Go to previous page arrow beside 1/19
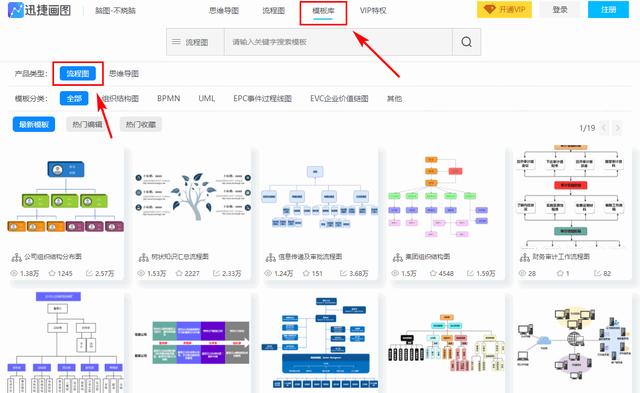Viewport: 640px width, 393px height. (x=604, y=128)
